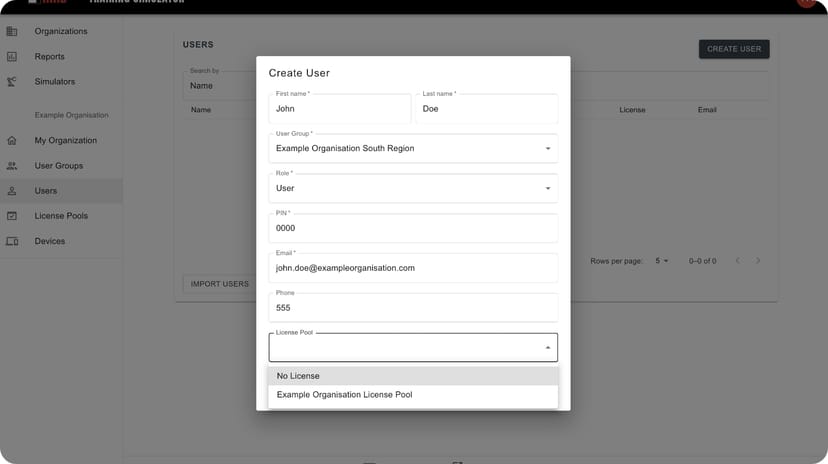Select the Users sidebar entry
The image size is (828, 464).
61,191
